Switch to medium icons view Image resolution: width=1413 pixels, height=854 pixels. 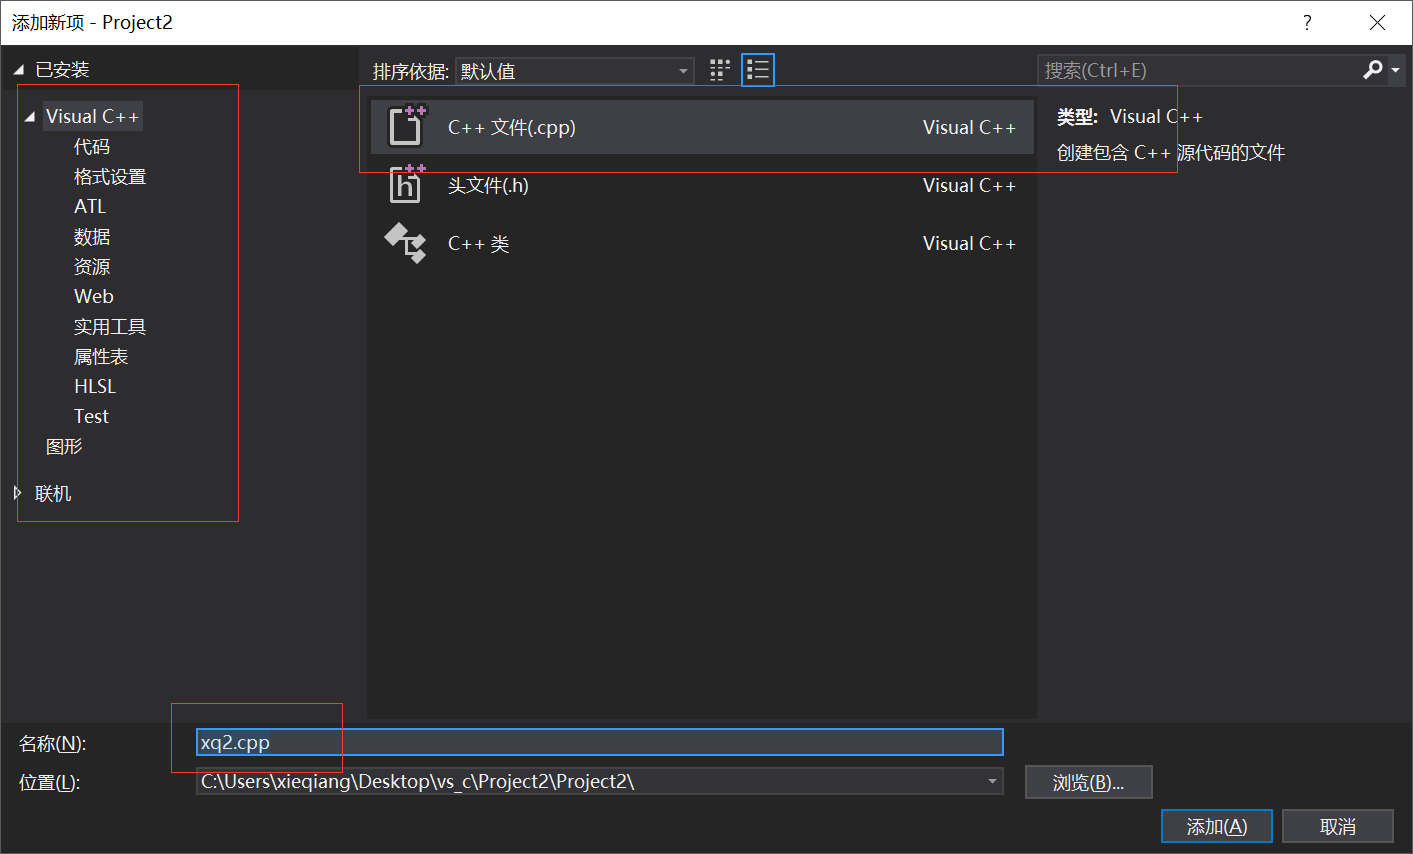tap(718, 70)
